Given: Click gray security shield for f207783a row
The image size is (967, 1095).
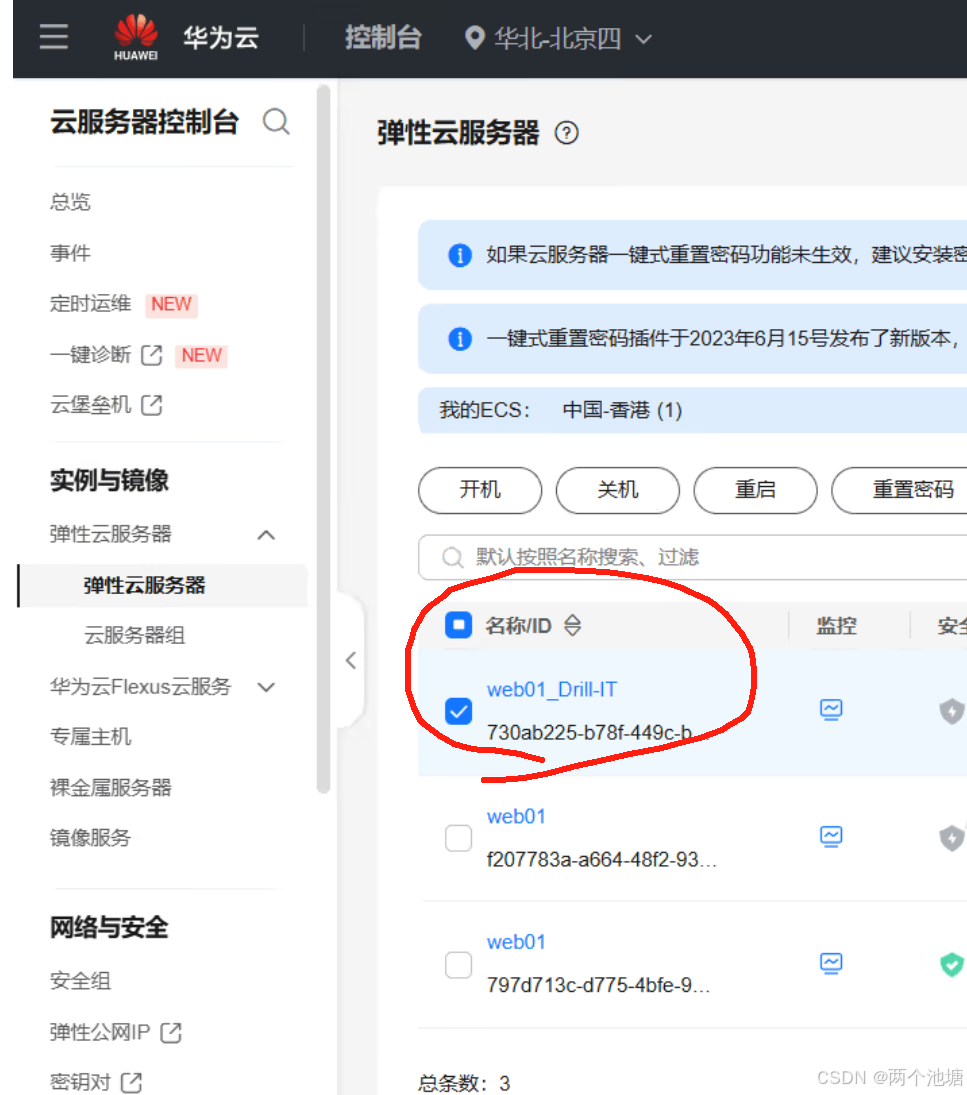Looking at the screenshot, I should (x=952, y=837).
